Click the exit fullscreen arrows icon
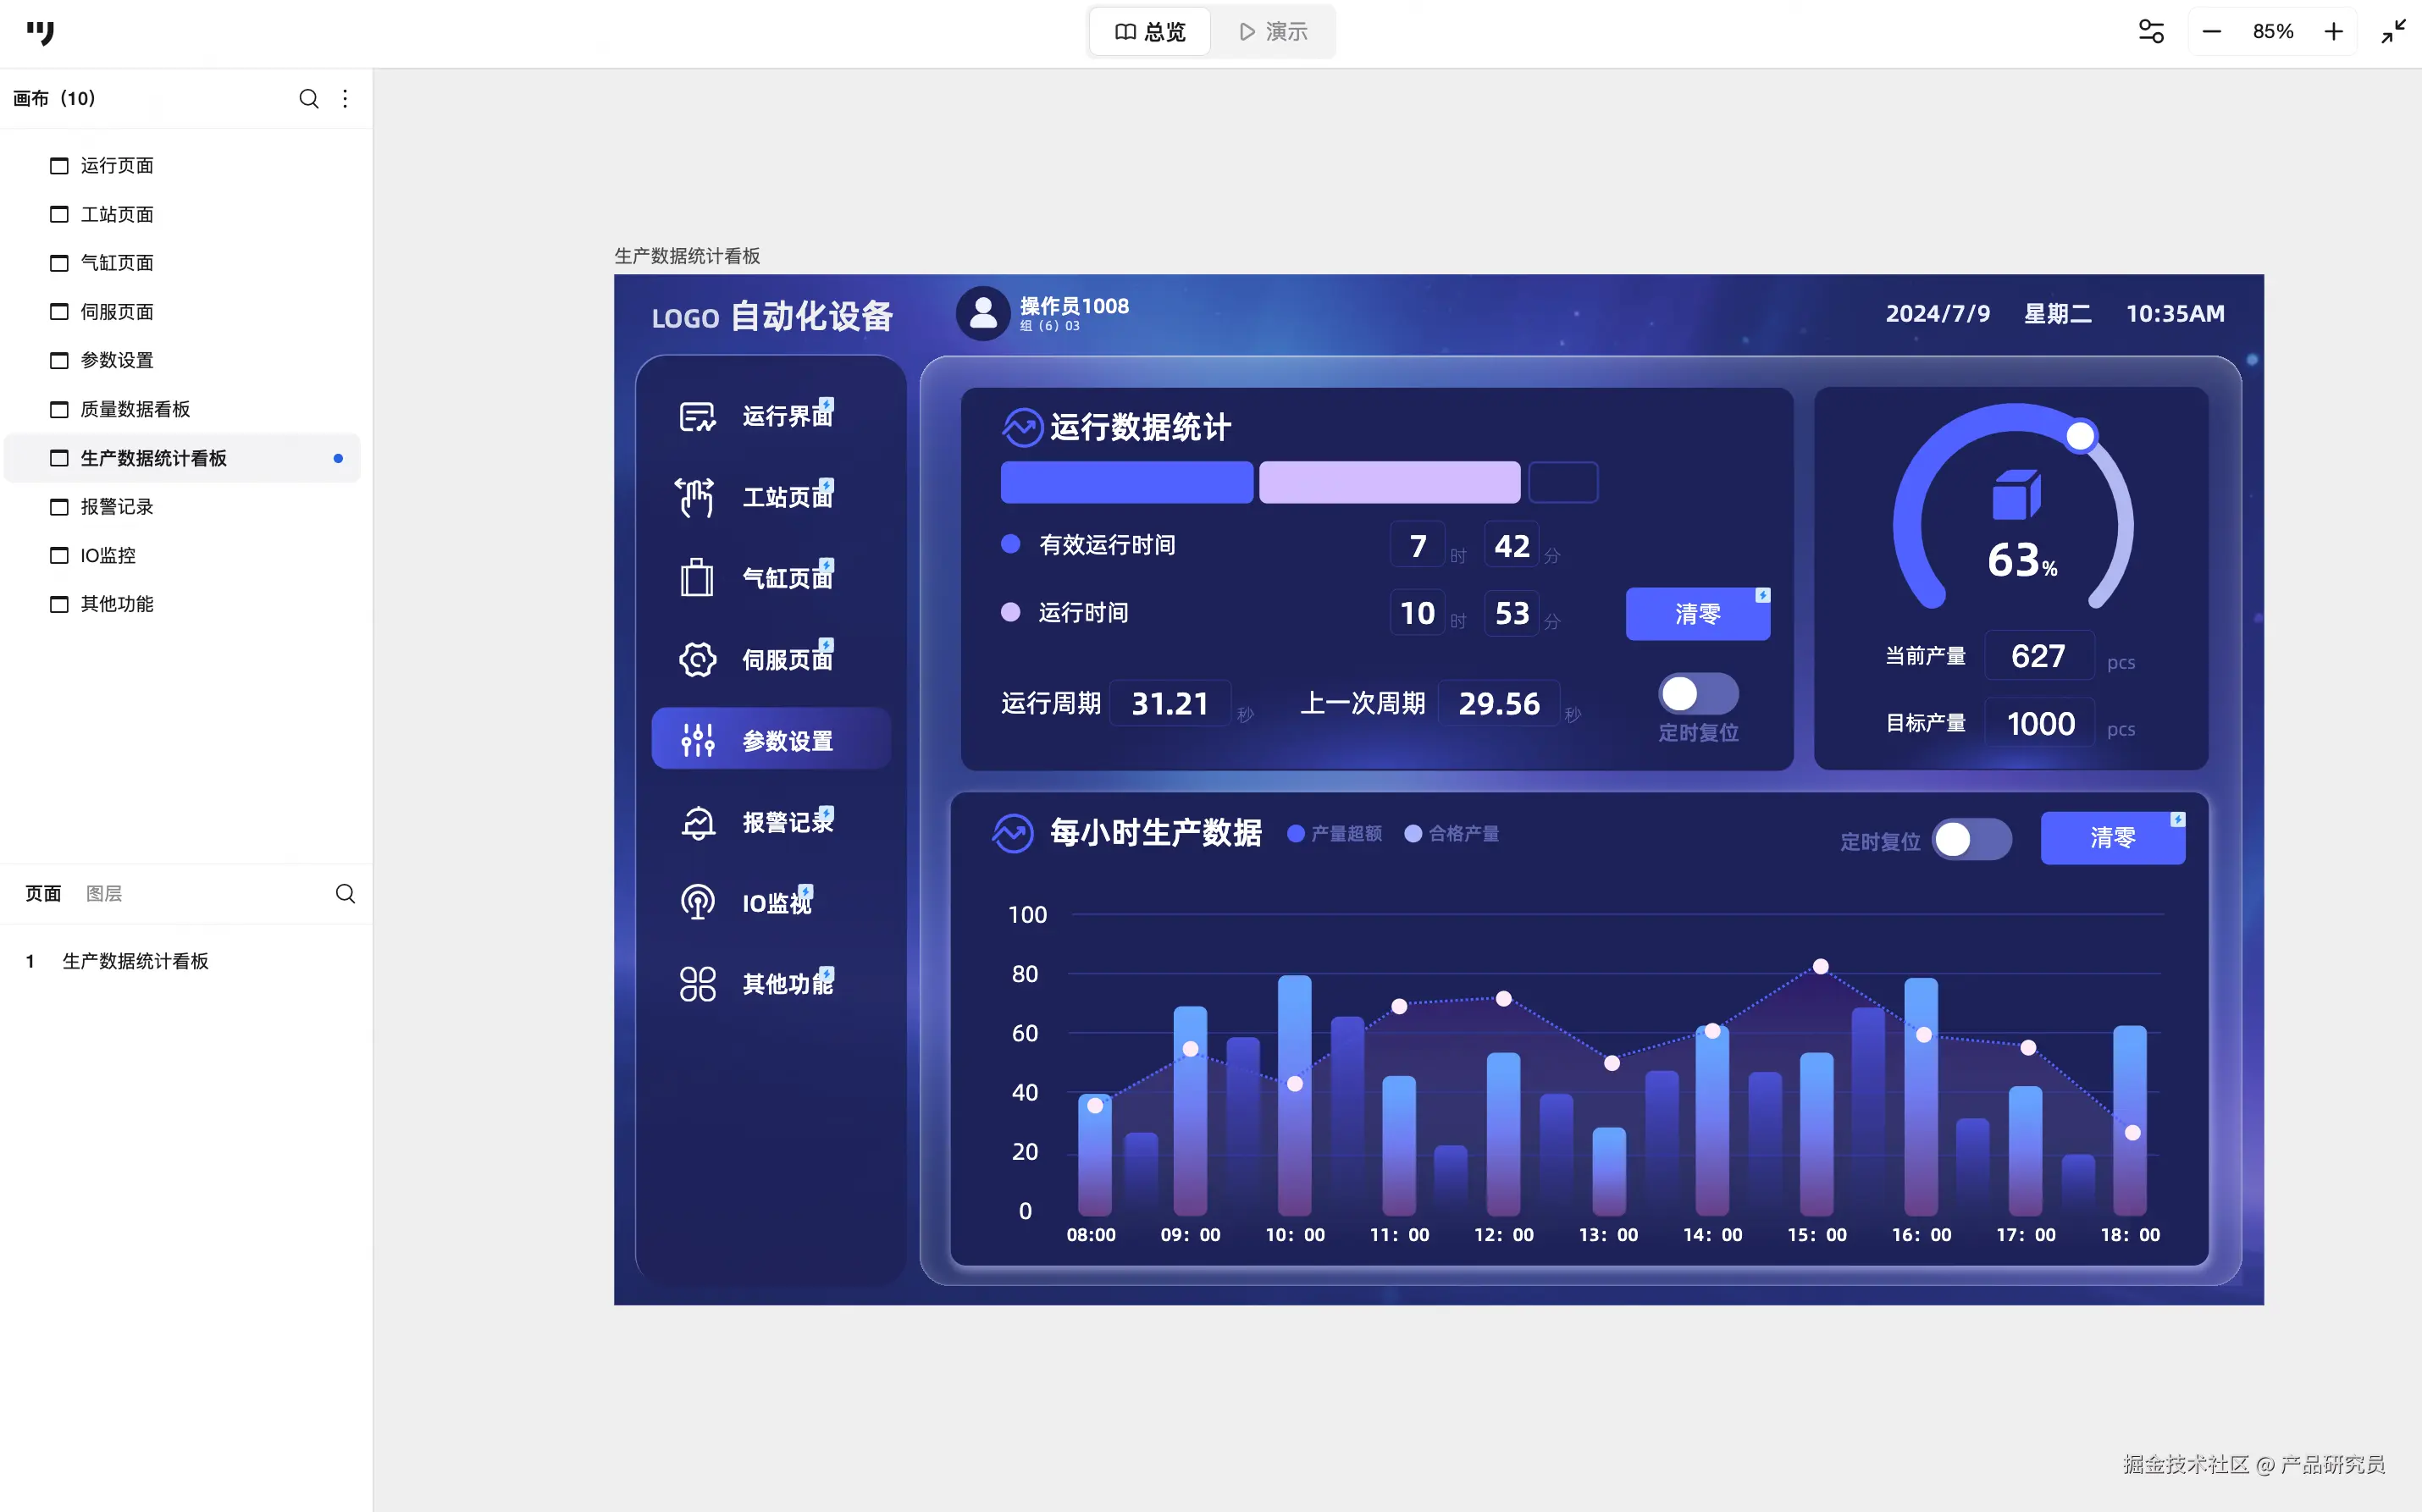Viewport: 2422px width, 1512px height. [2393, 31]
